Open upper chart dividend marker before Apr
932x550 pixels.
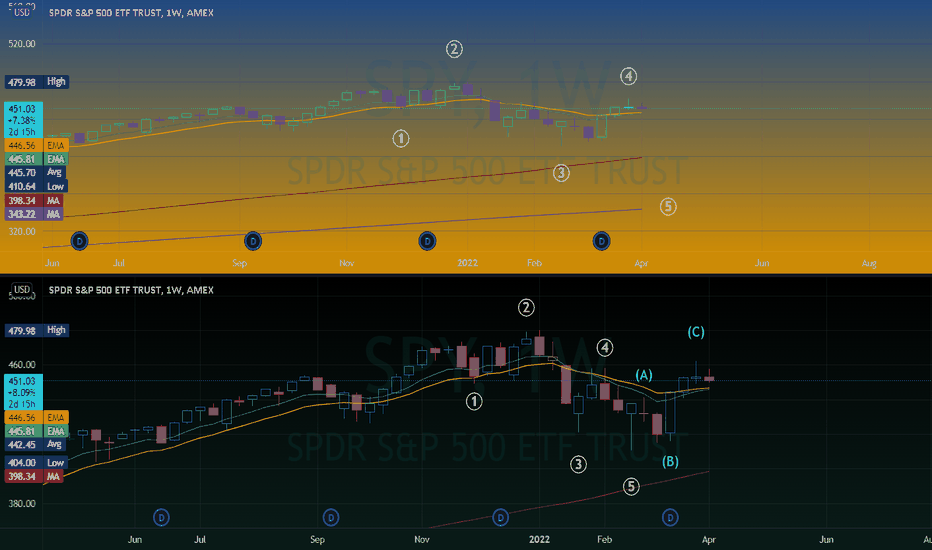click(602, 241)
